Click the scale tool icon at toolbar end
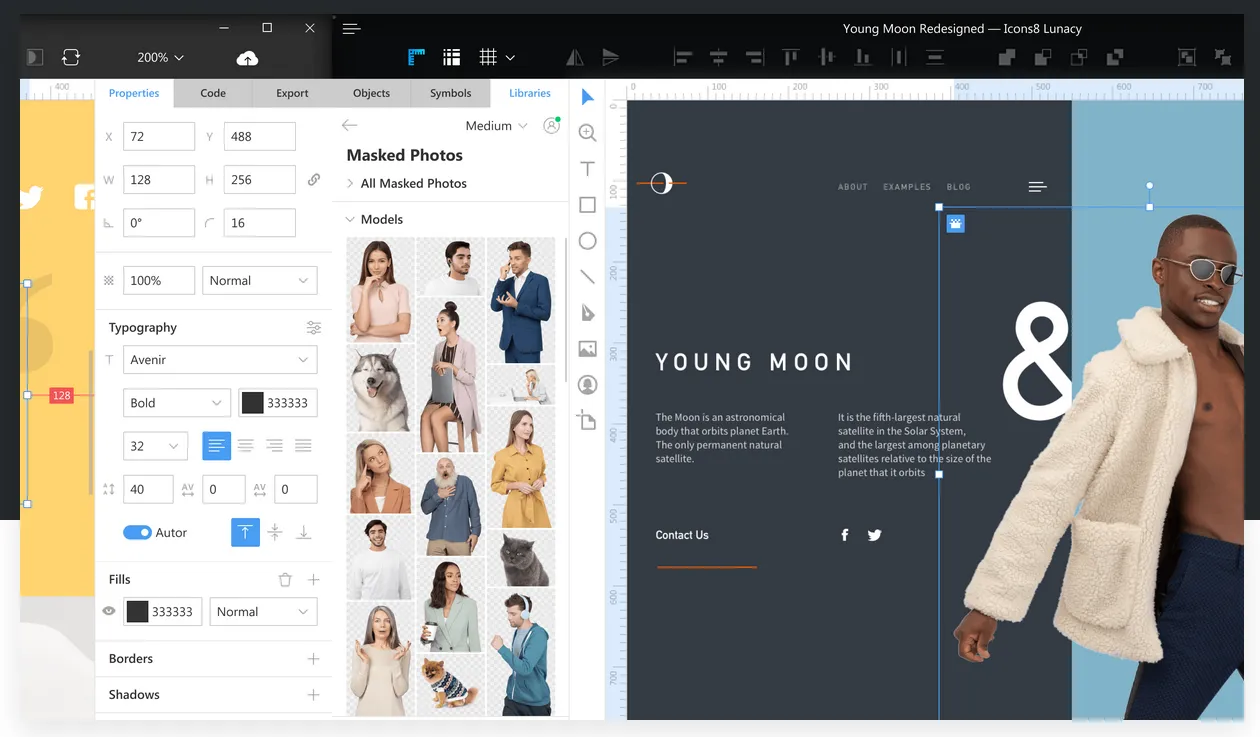Screen dimensions: 1260x737 click(1222, 58)
